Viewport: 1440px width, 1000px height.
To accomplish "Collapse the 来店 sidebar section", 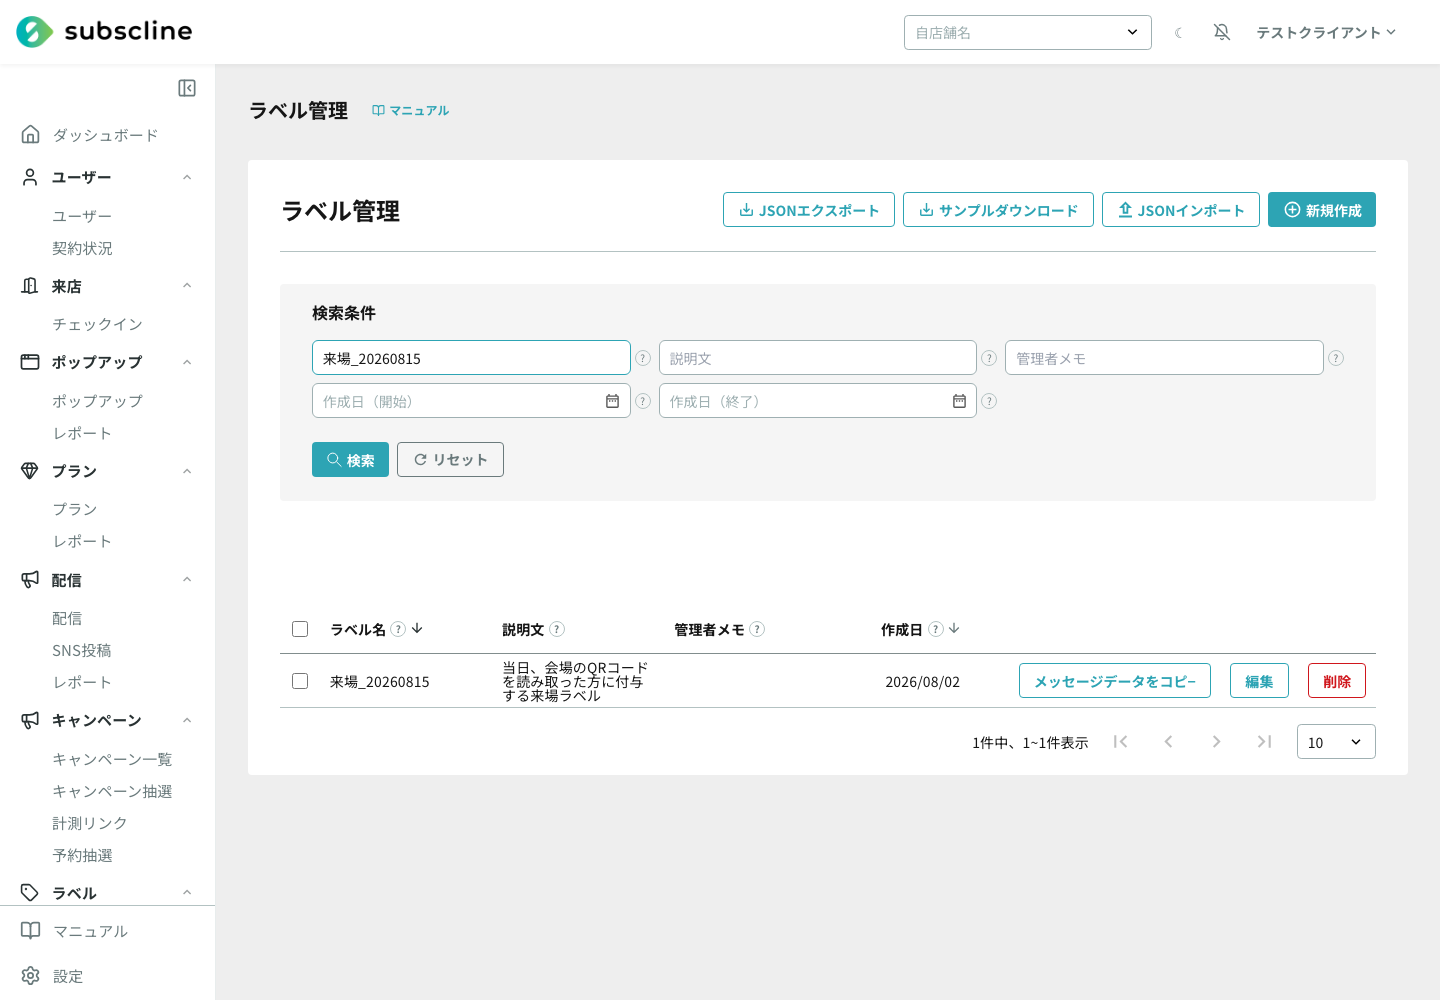I will [x=187, y=286].
